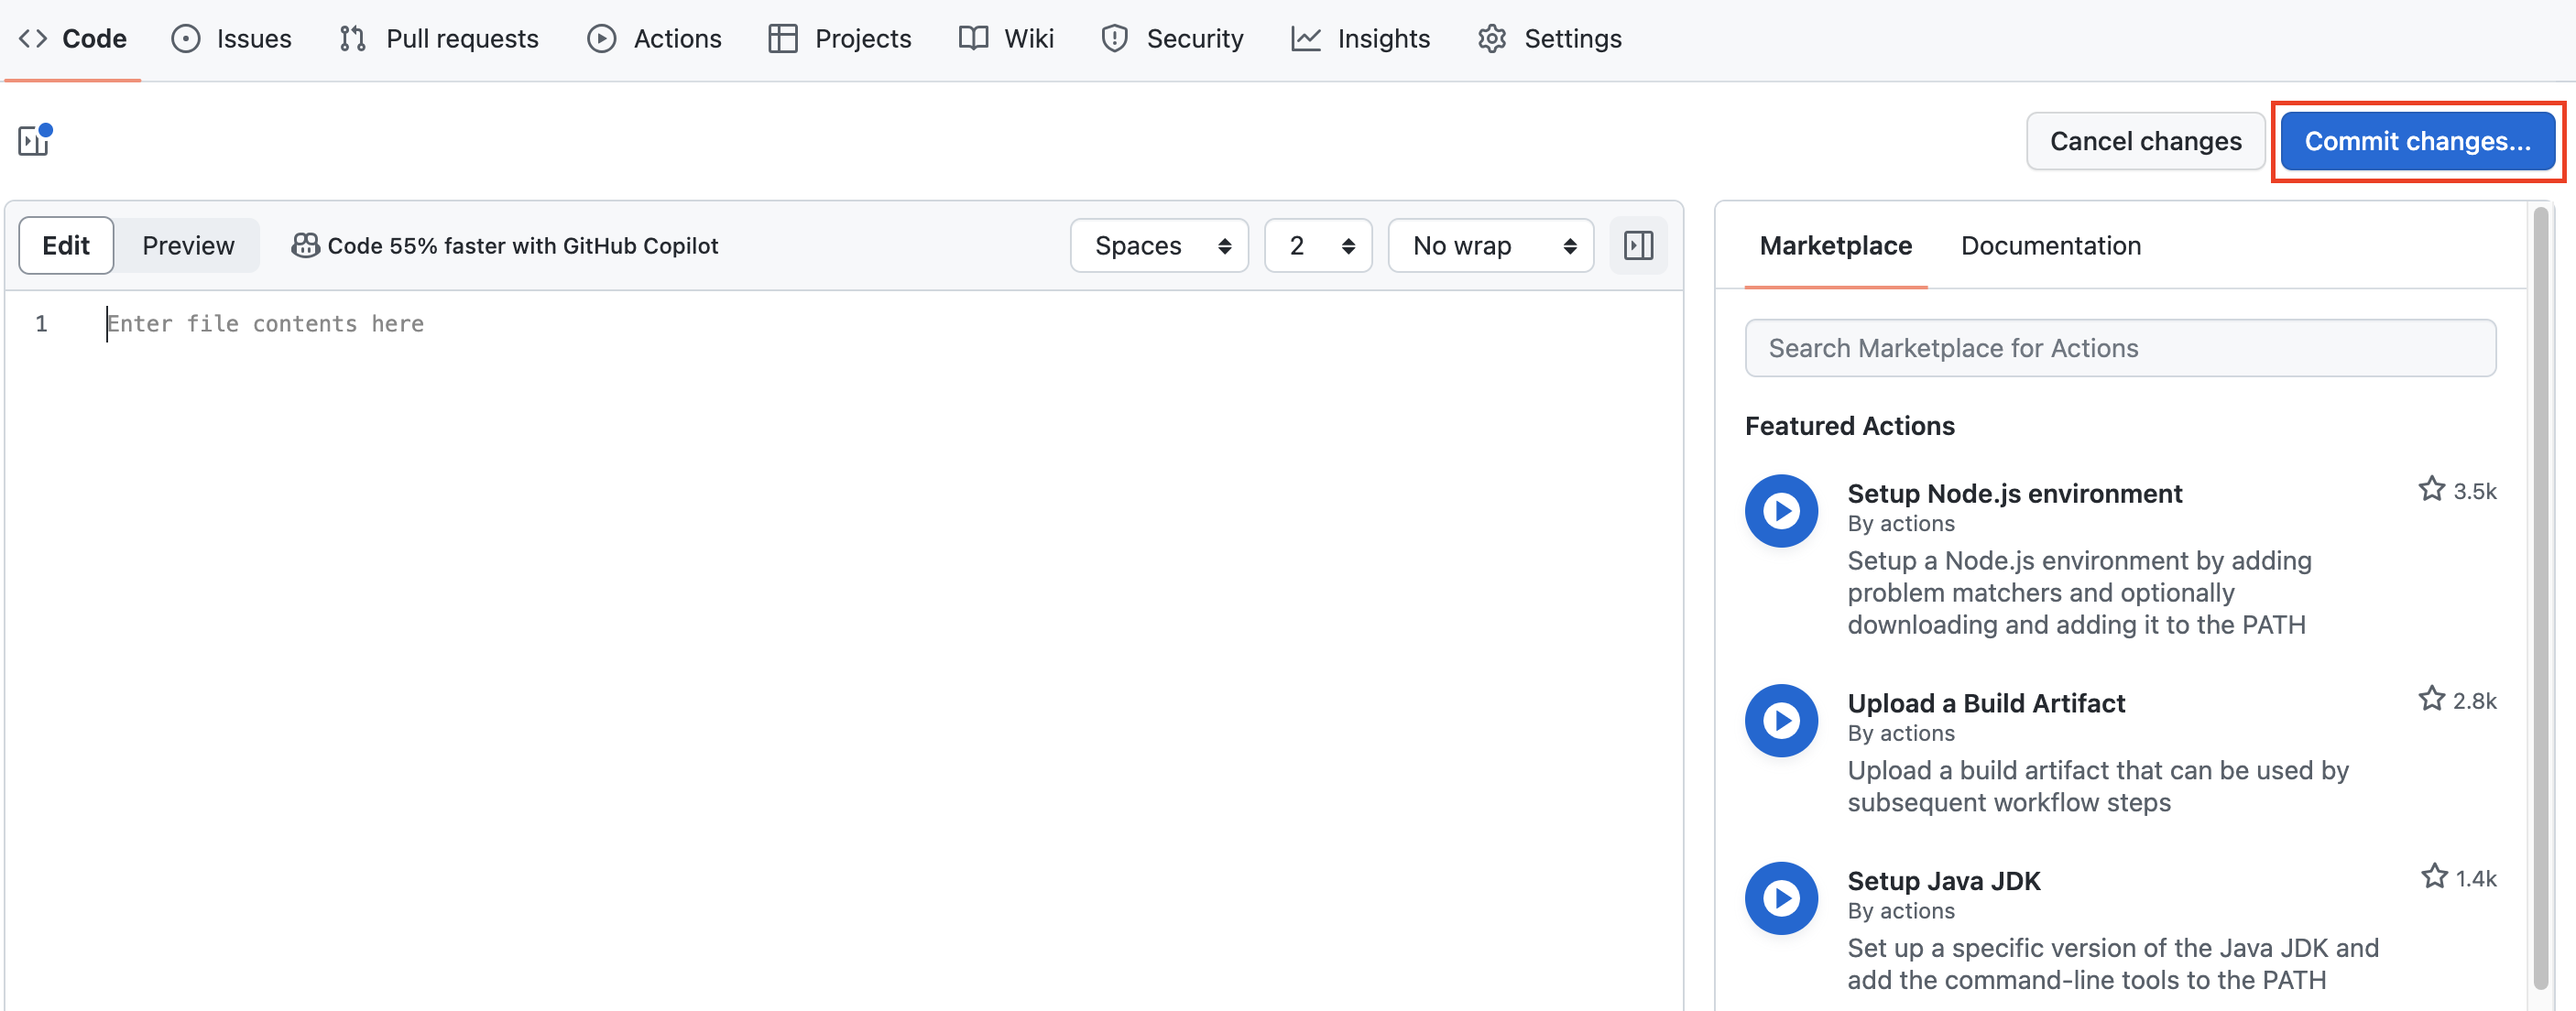
Task: Open the Issues tab
Action: (231, 38)
